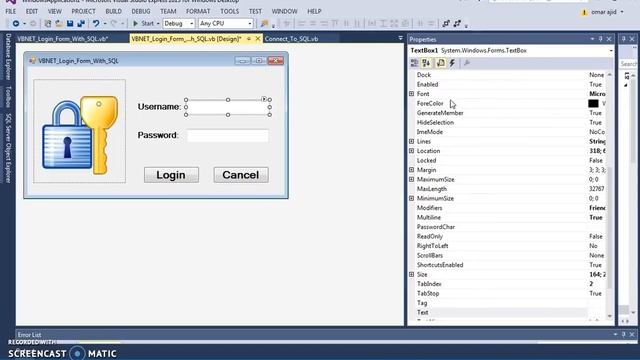Screen dimensions: 640x360
Task: Open Properties window position dropdown arrow
Action: click(x=592, y=39)
